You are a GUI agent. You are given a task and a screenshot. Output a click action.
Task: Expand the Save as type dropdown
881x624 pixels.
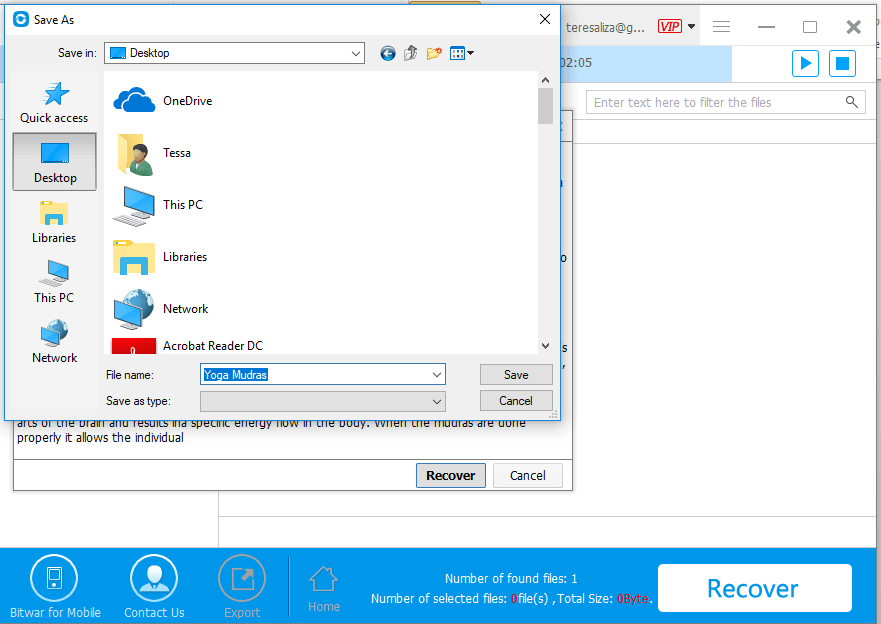tap(437, 401)
